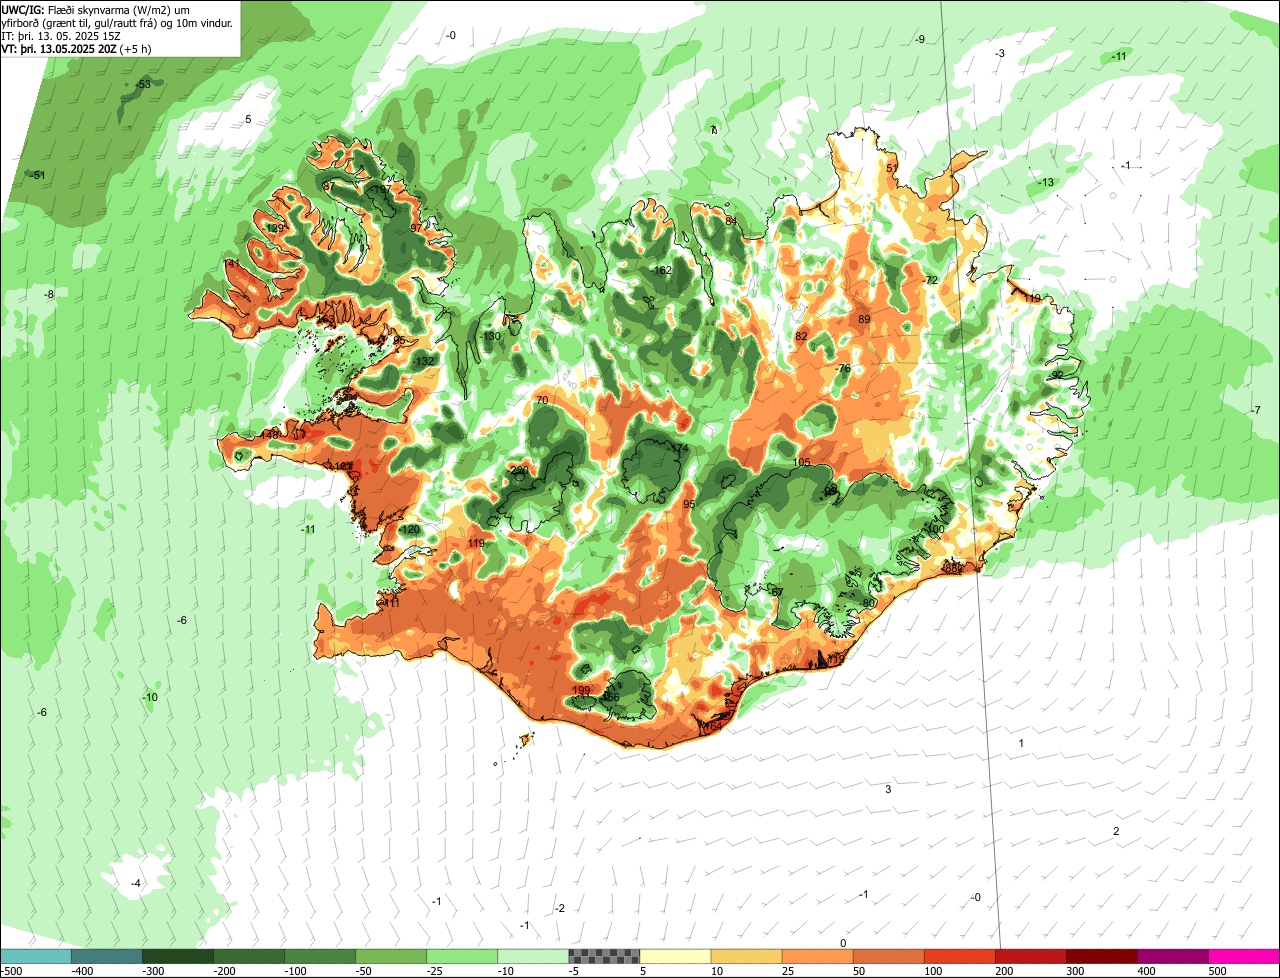Click the '-7' map value
The image size is (1280, 978).
coord(1256,410)
